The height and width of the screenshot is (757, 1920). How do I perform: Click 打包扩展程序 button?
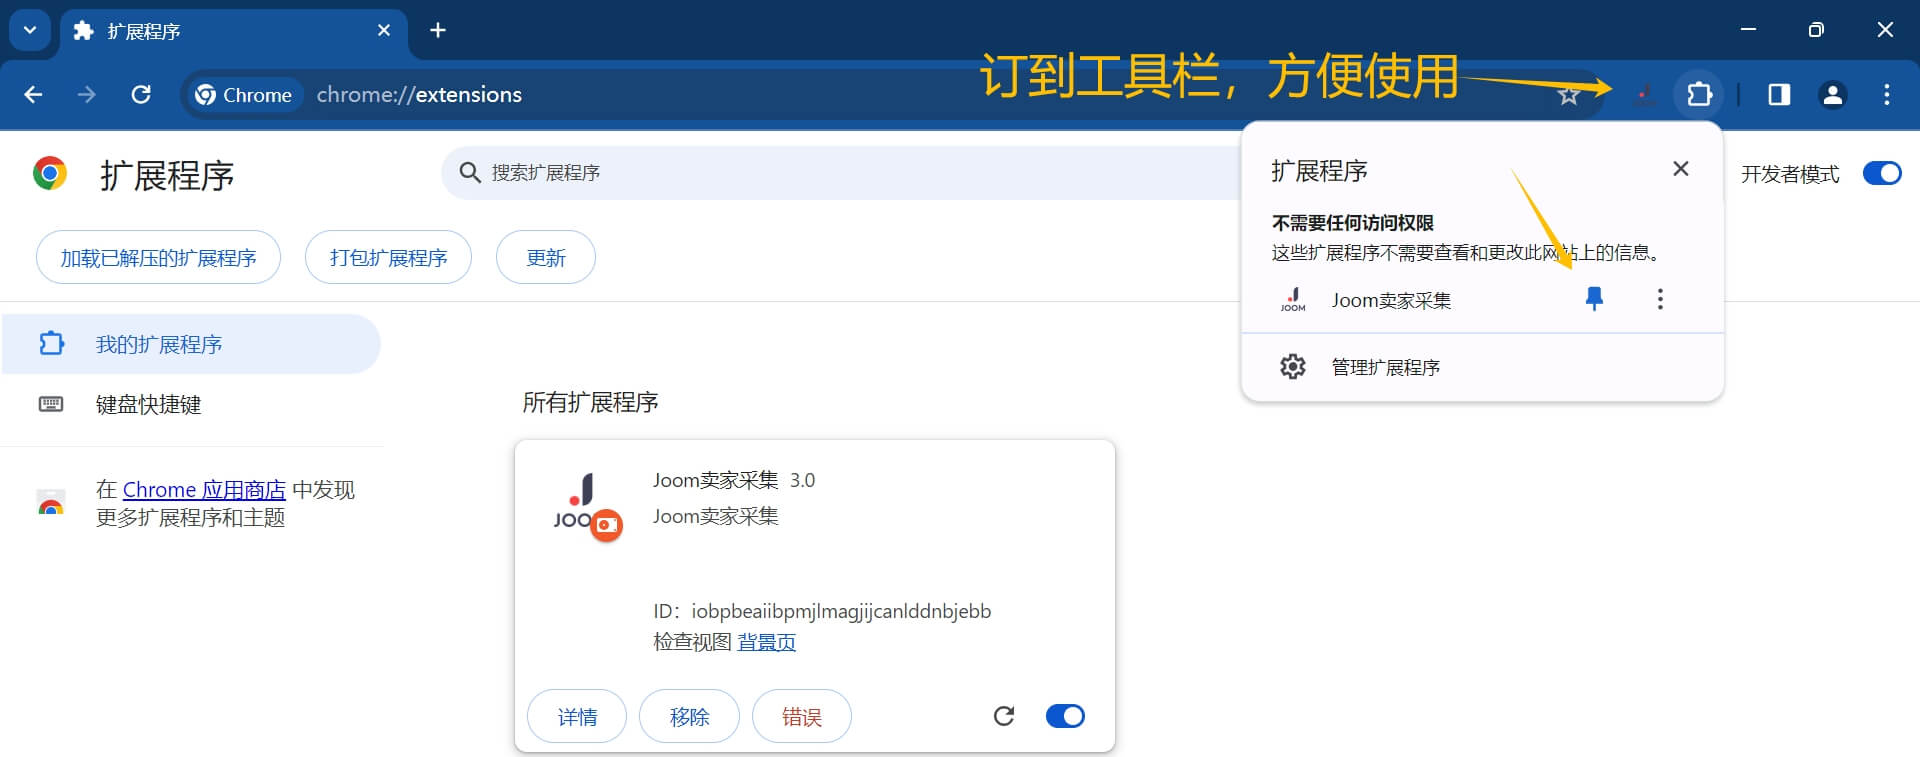pos(388,258)
